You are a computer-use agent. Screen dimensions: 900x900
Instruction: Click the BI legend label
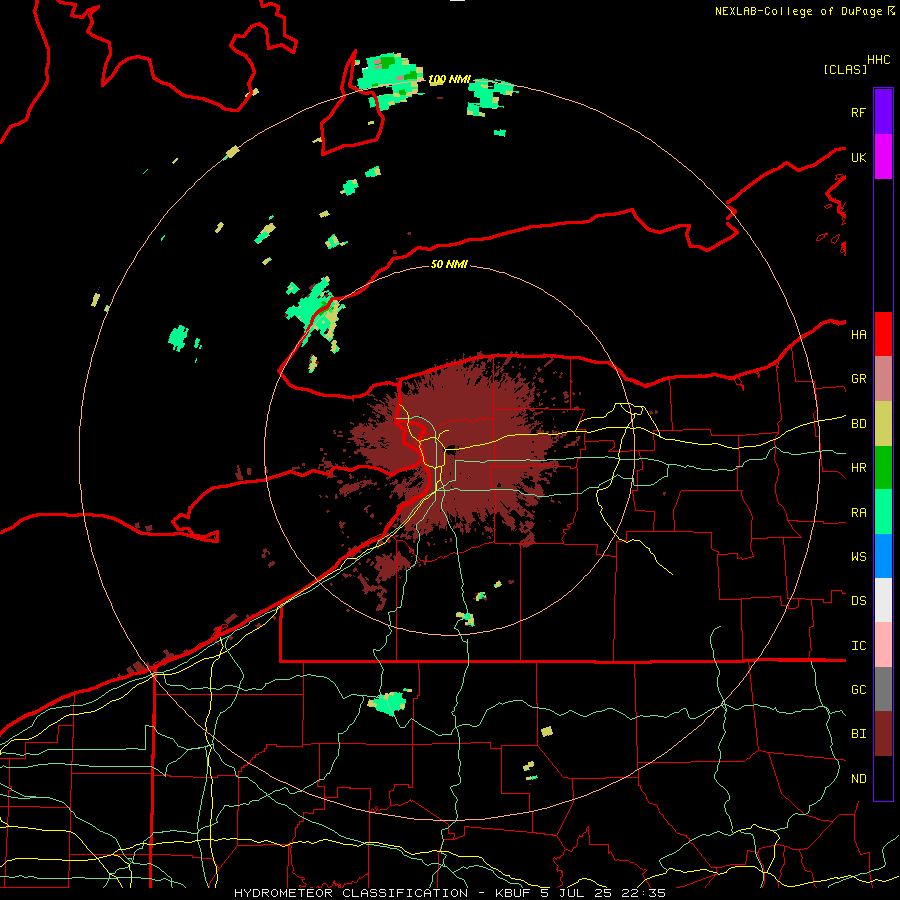858,734
